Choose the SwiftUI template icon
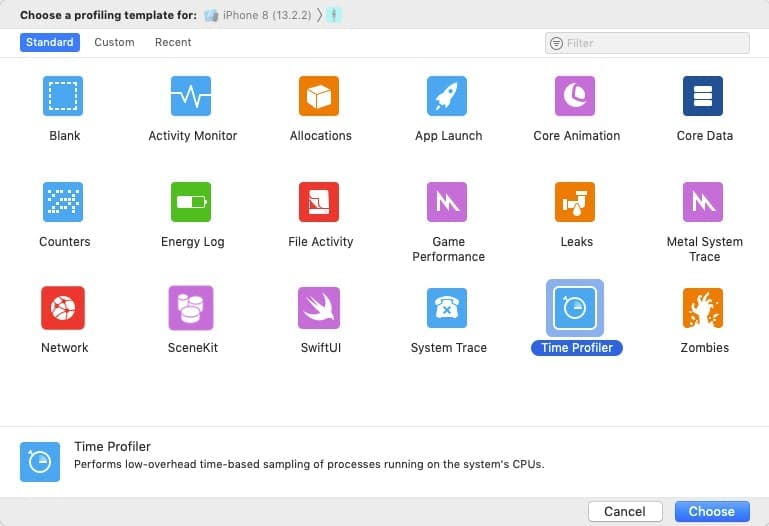This screenshot has height=526, width=769. point(319,307)
